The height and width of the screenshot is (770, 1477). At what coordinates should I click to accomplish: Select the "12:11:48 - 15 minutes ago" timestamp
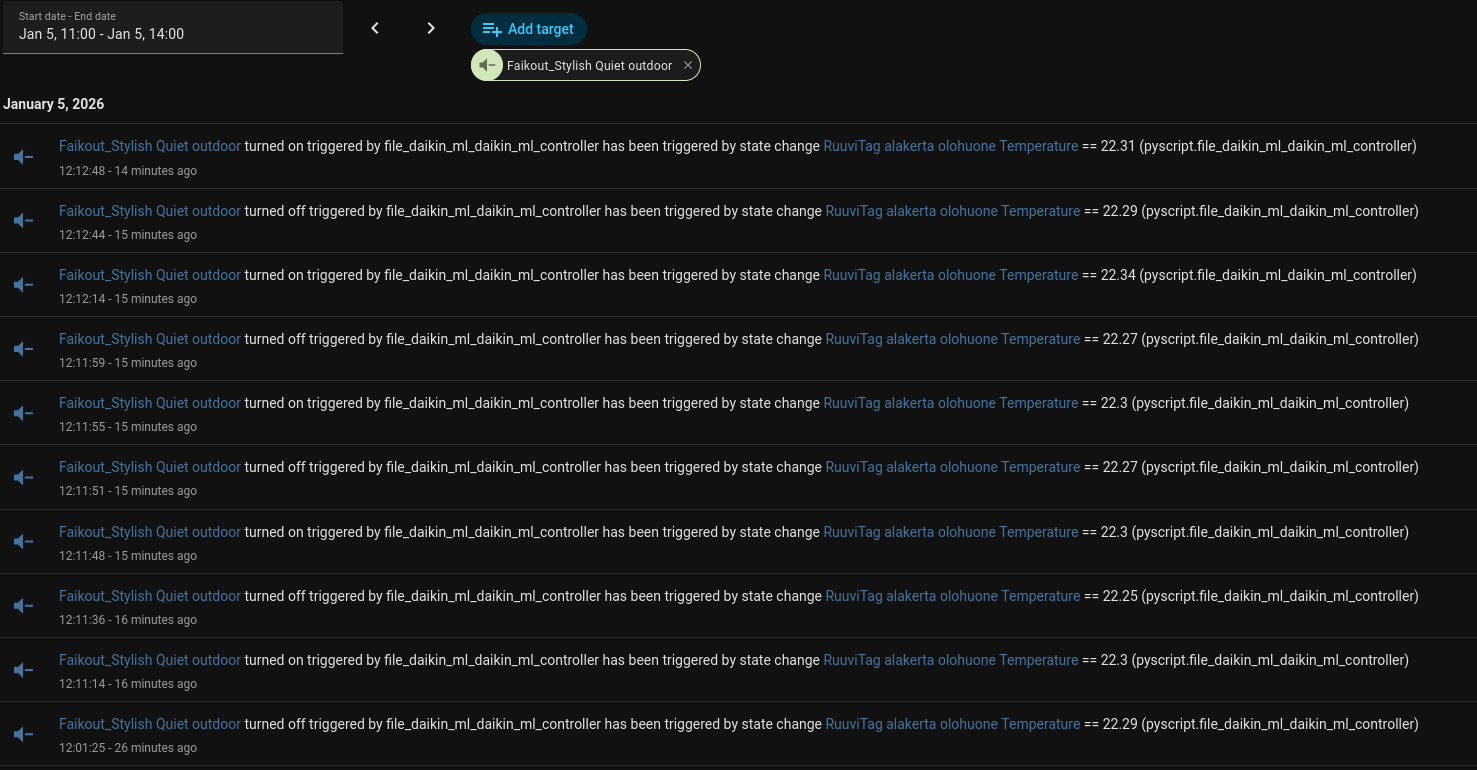tap(128, 556)
